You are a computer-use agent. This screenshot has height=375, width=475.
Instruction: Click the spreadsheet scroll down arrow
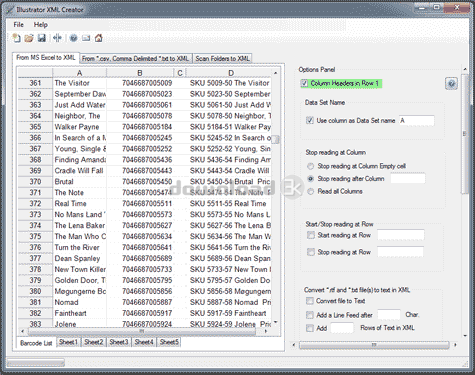pos(275,322)
